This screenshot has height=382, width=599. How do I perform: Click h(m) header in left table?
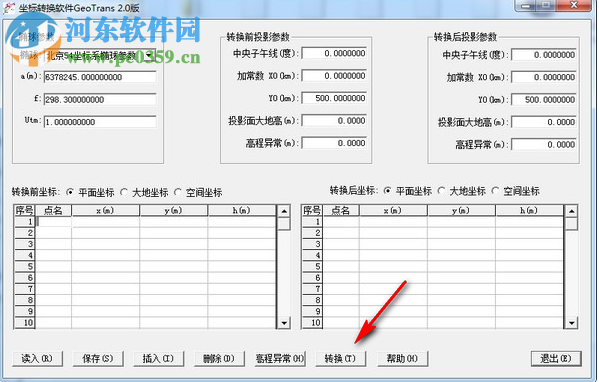click(242, 210)
